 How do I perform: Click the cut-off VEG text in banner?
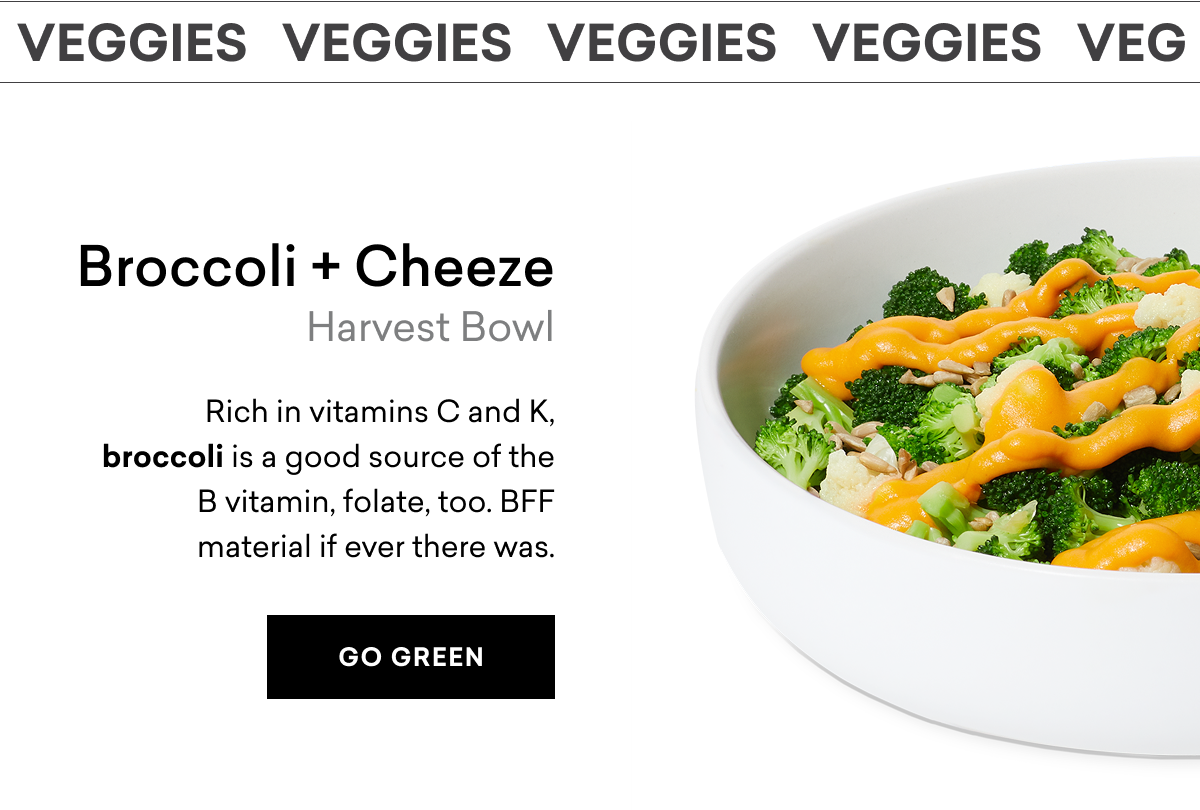(1132, 43)
